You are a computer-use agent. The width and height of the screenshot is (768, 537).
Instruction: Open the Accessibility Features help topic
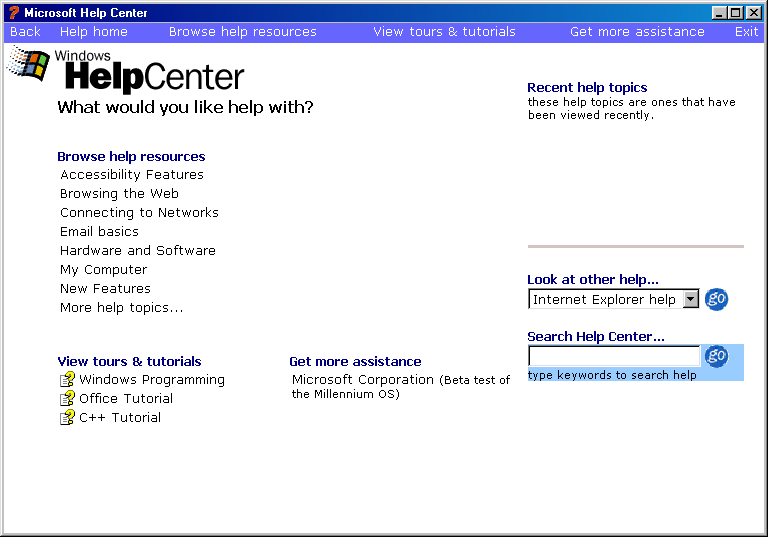tap(132, 175)
